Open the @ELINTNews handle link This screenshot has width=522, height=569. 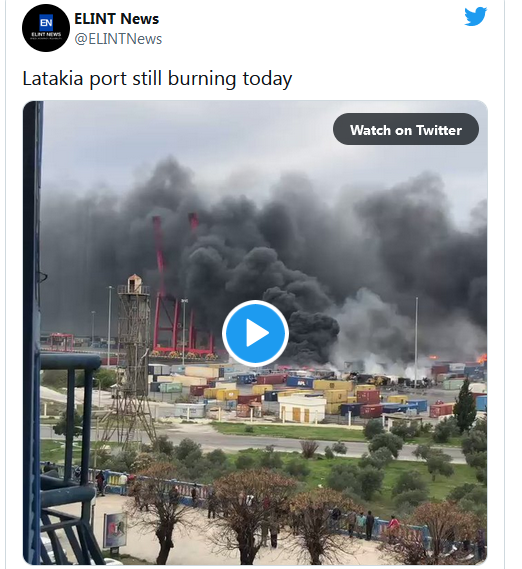pyautogui.click(x=118, y=39)
